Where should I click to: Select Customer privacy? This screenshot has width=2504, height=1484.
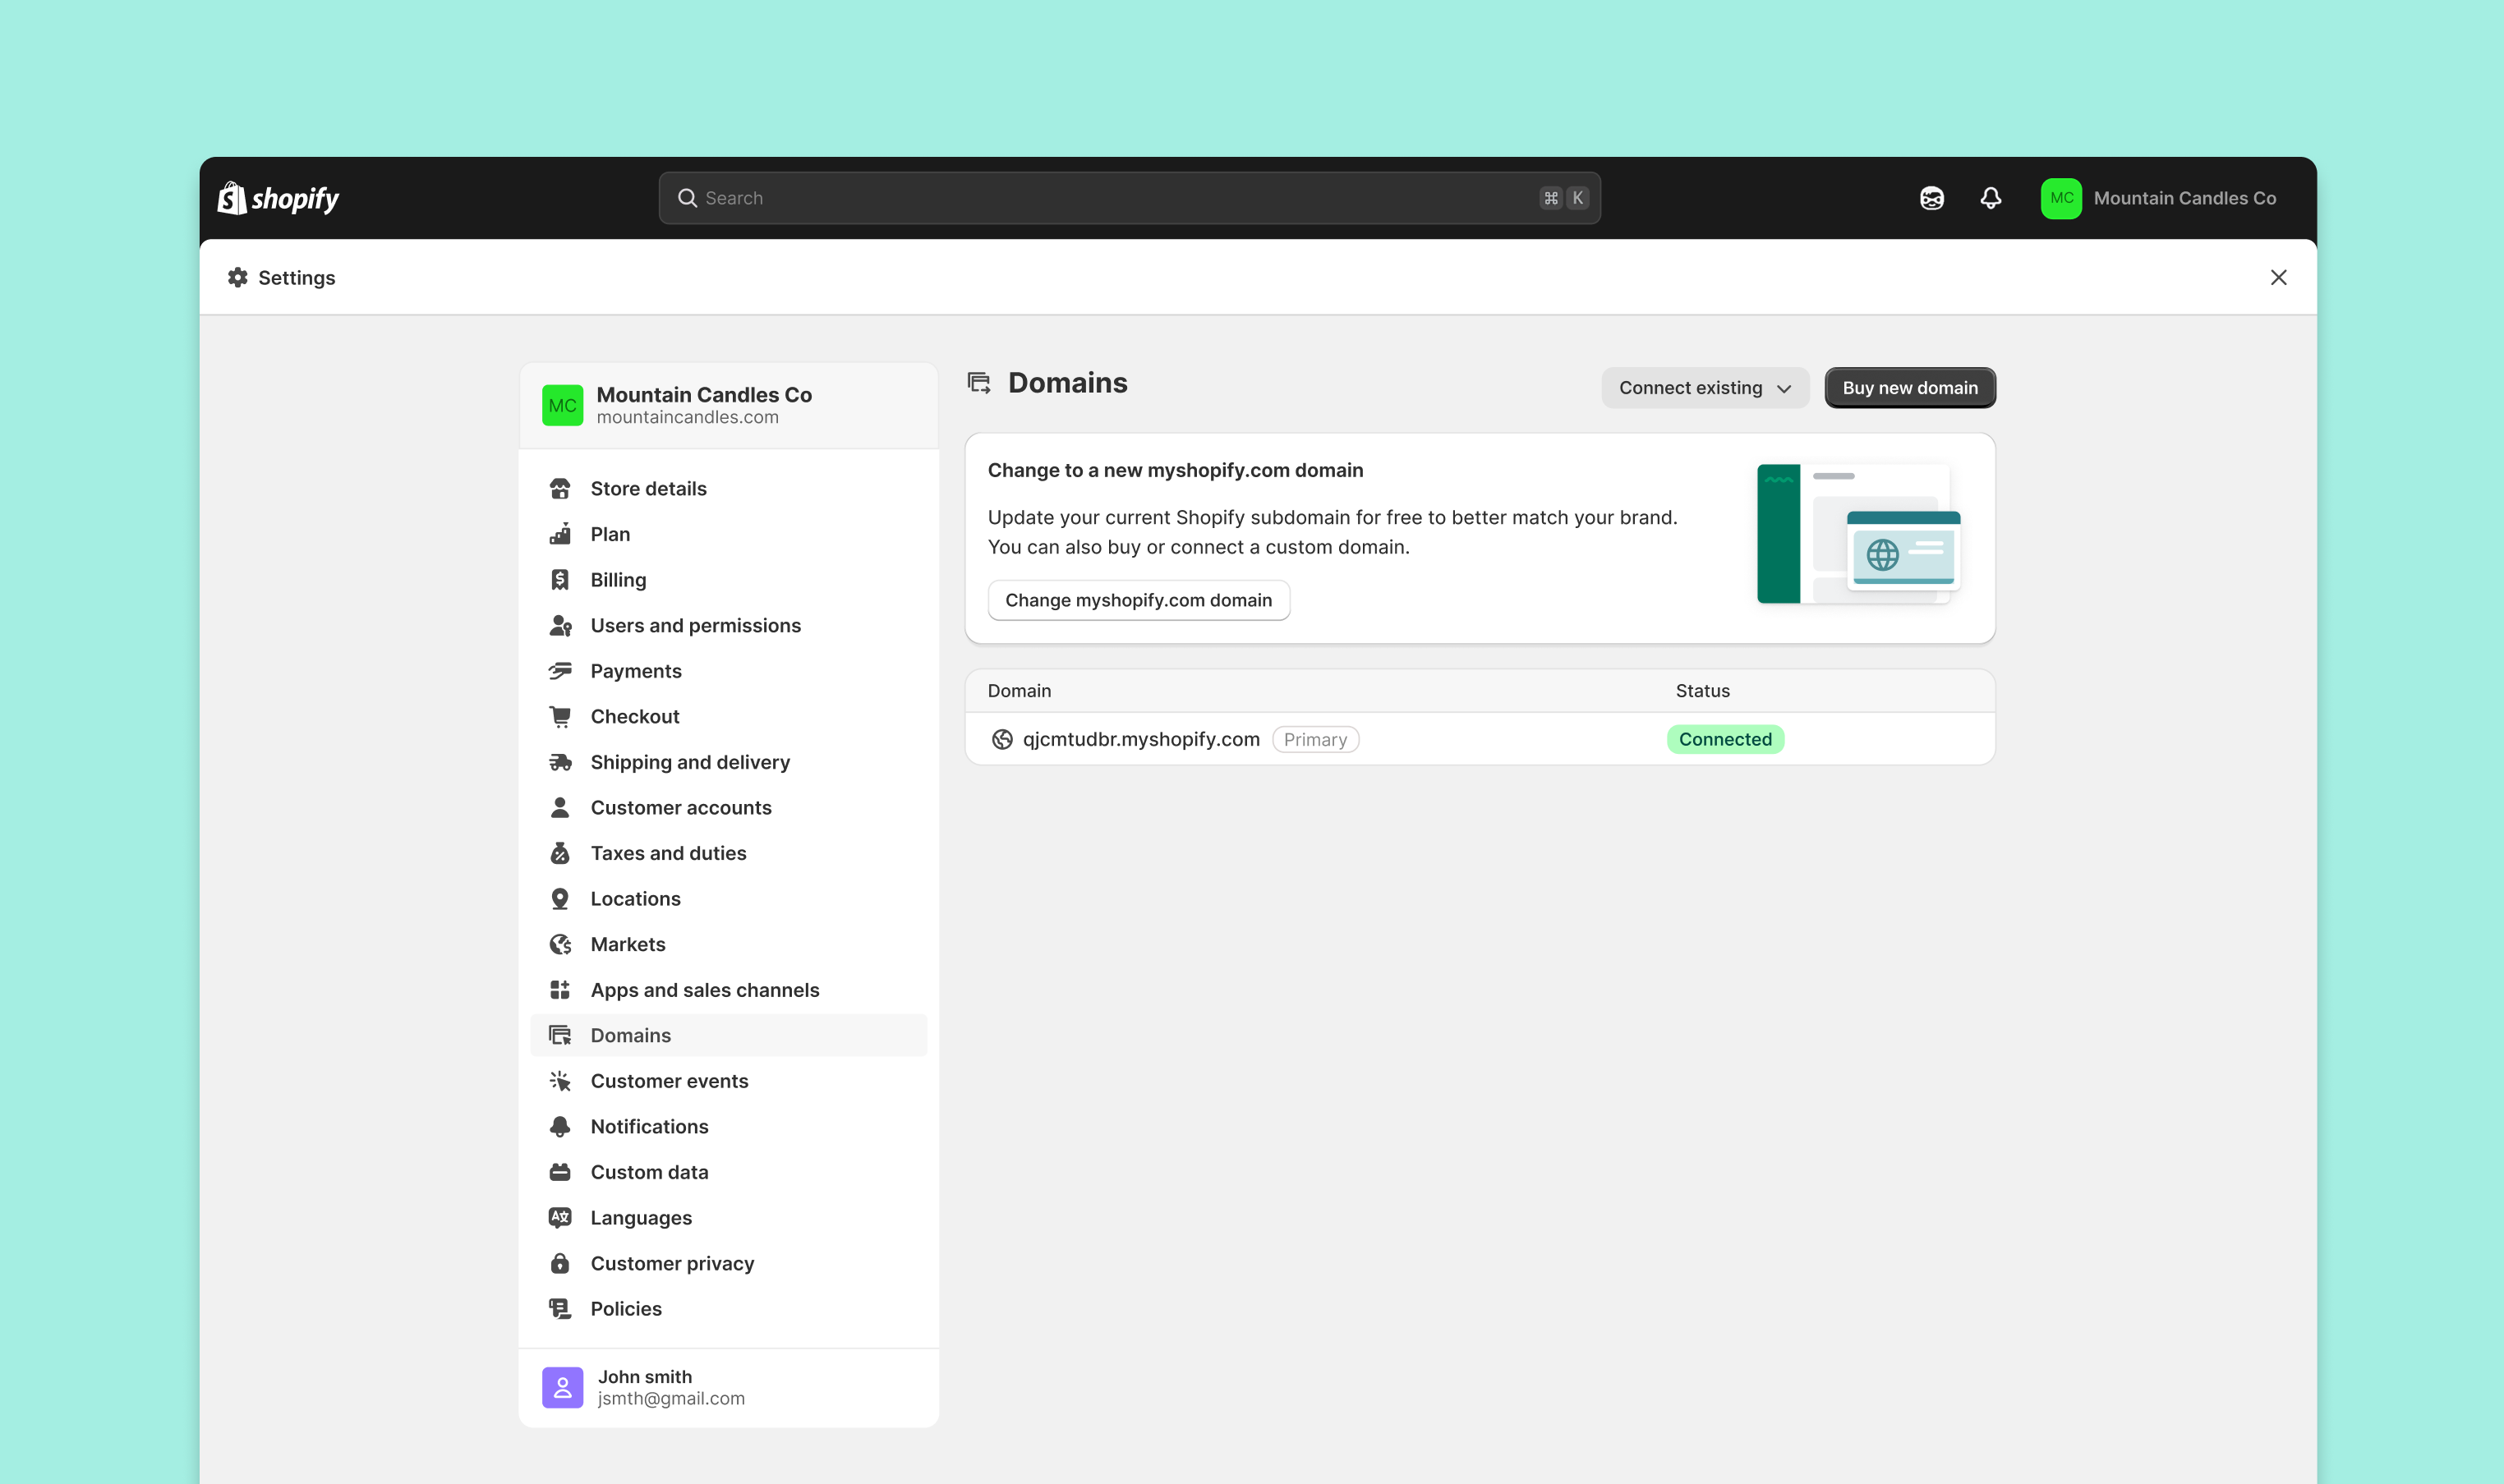tap(728, 1263)
